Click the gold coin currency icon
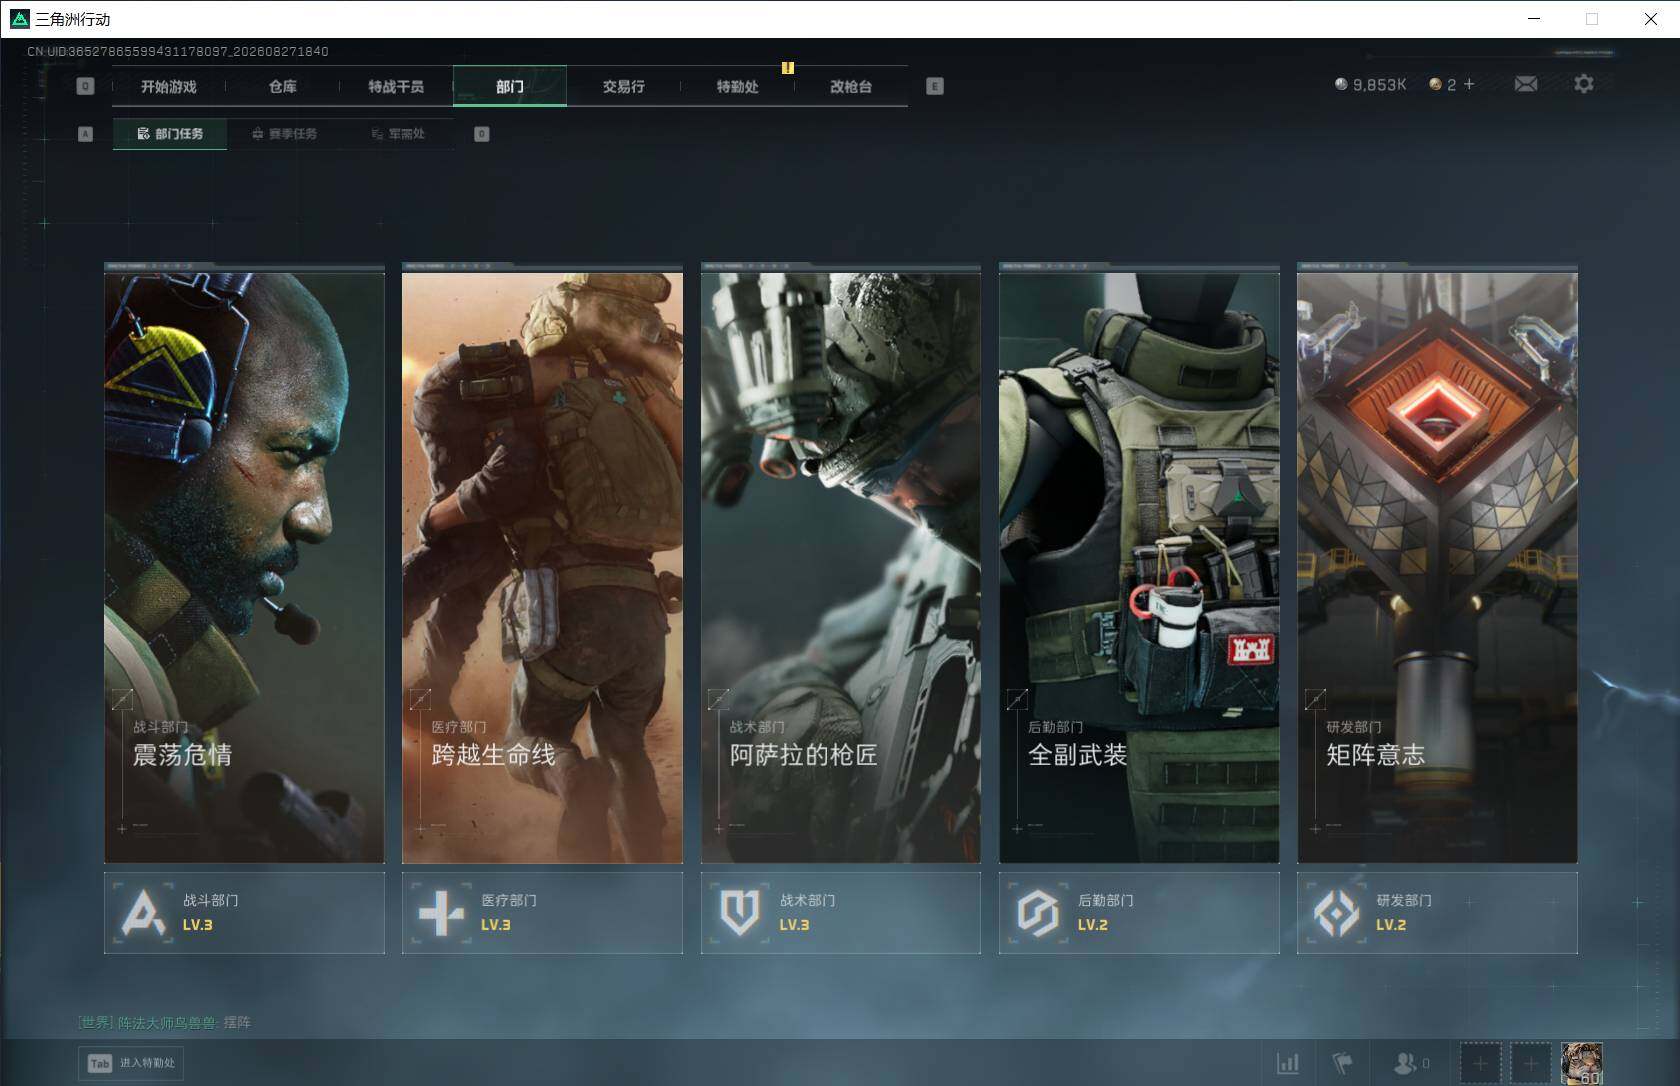This screenshot has width=1680, height=1086. 1435,84
